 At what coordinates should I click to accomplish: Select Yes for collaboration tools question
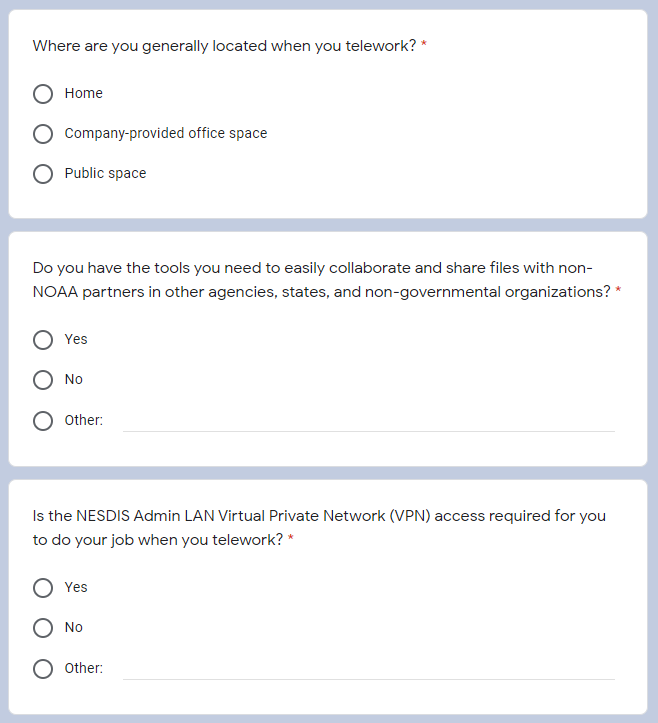pyautogui.click(x=43, y=340)
